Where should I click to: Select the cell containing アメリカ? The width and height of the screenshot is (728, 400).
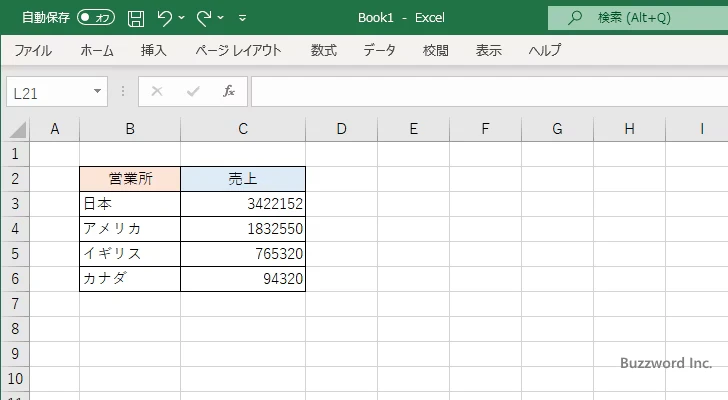(130, 229)
